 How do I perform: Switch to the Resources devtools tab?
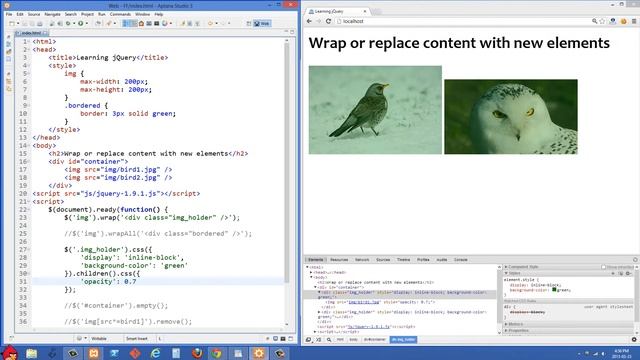[x=339, y=260]
